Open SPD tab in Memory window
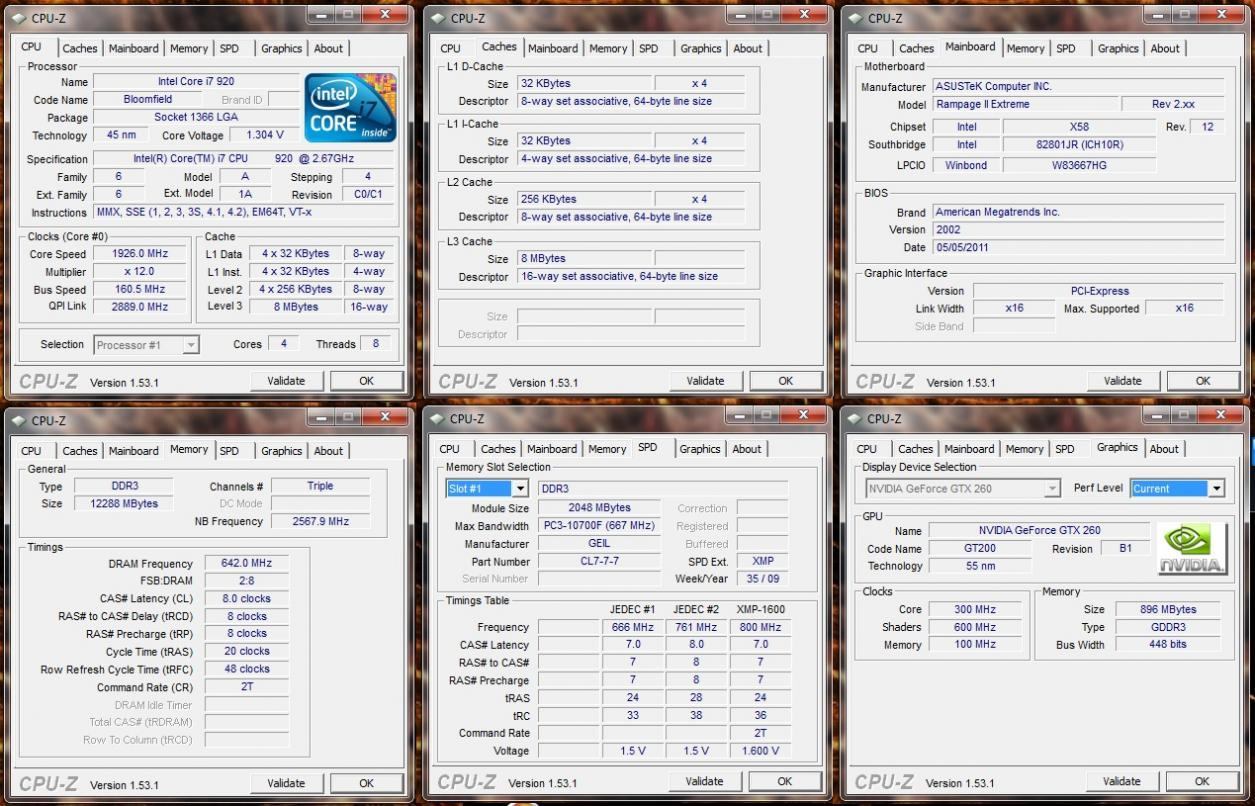 (x=230, y=451)
